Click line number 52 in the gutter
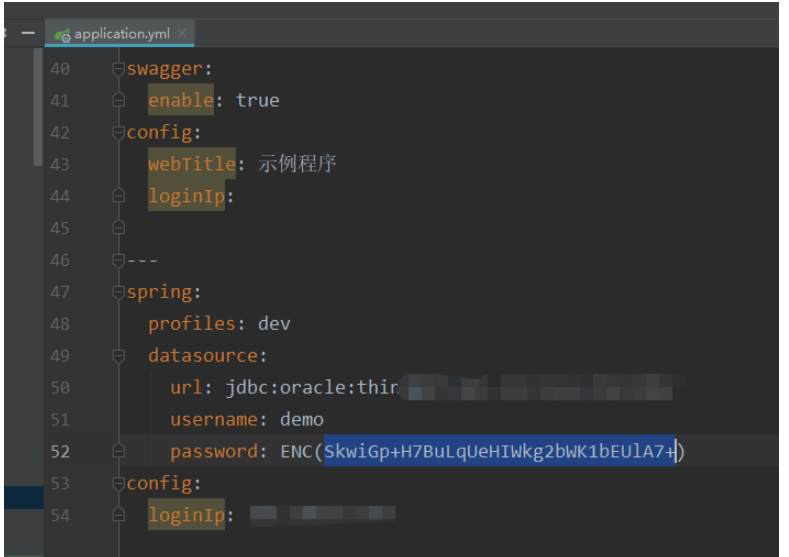 click(x=60, y=452)
